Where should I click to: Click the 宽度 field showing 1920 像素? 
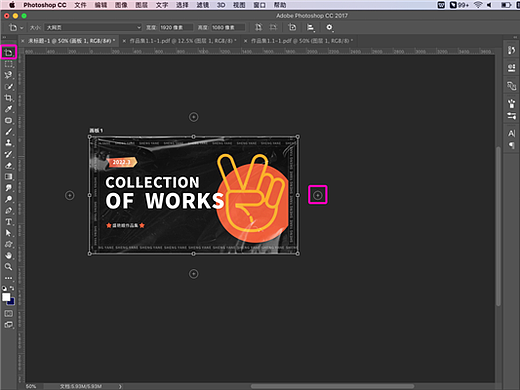point(176,27)
